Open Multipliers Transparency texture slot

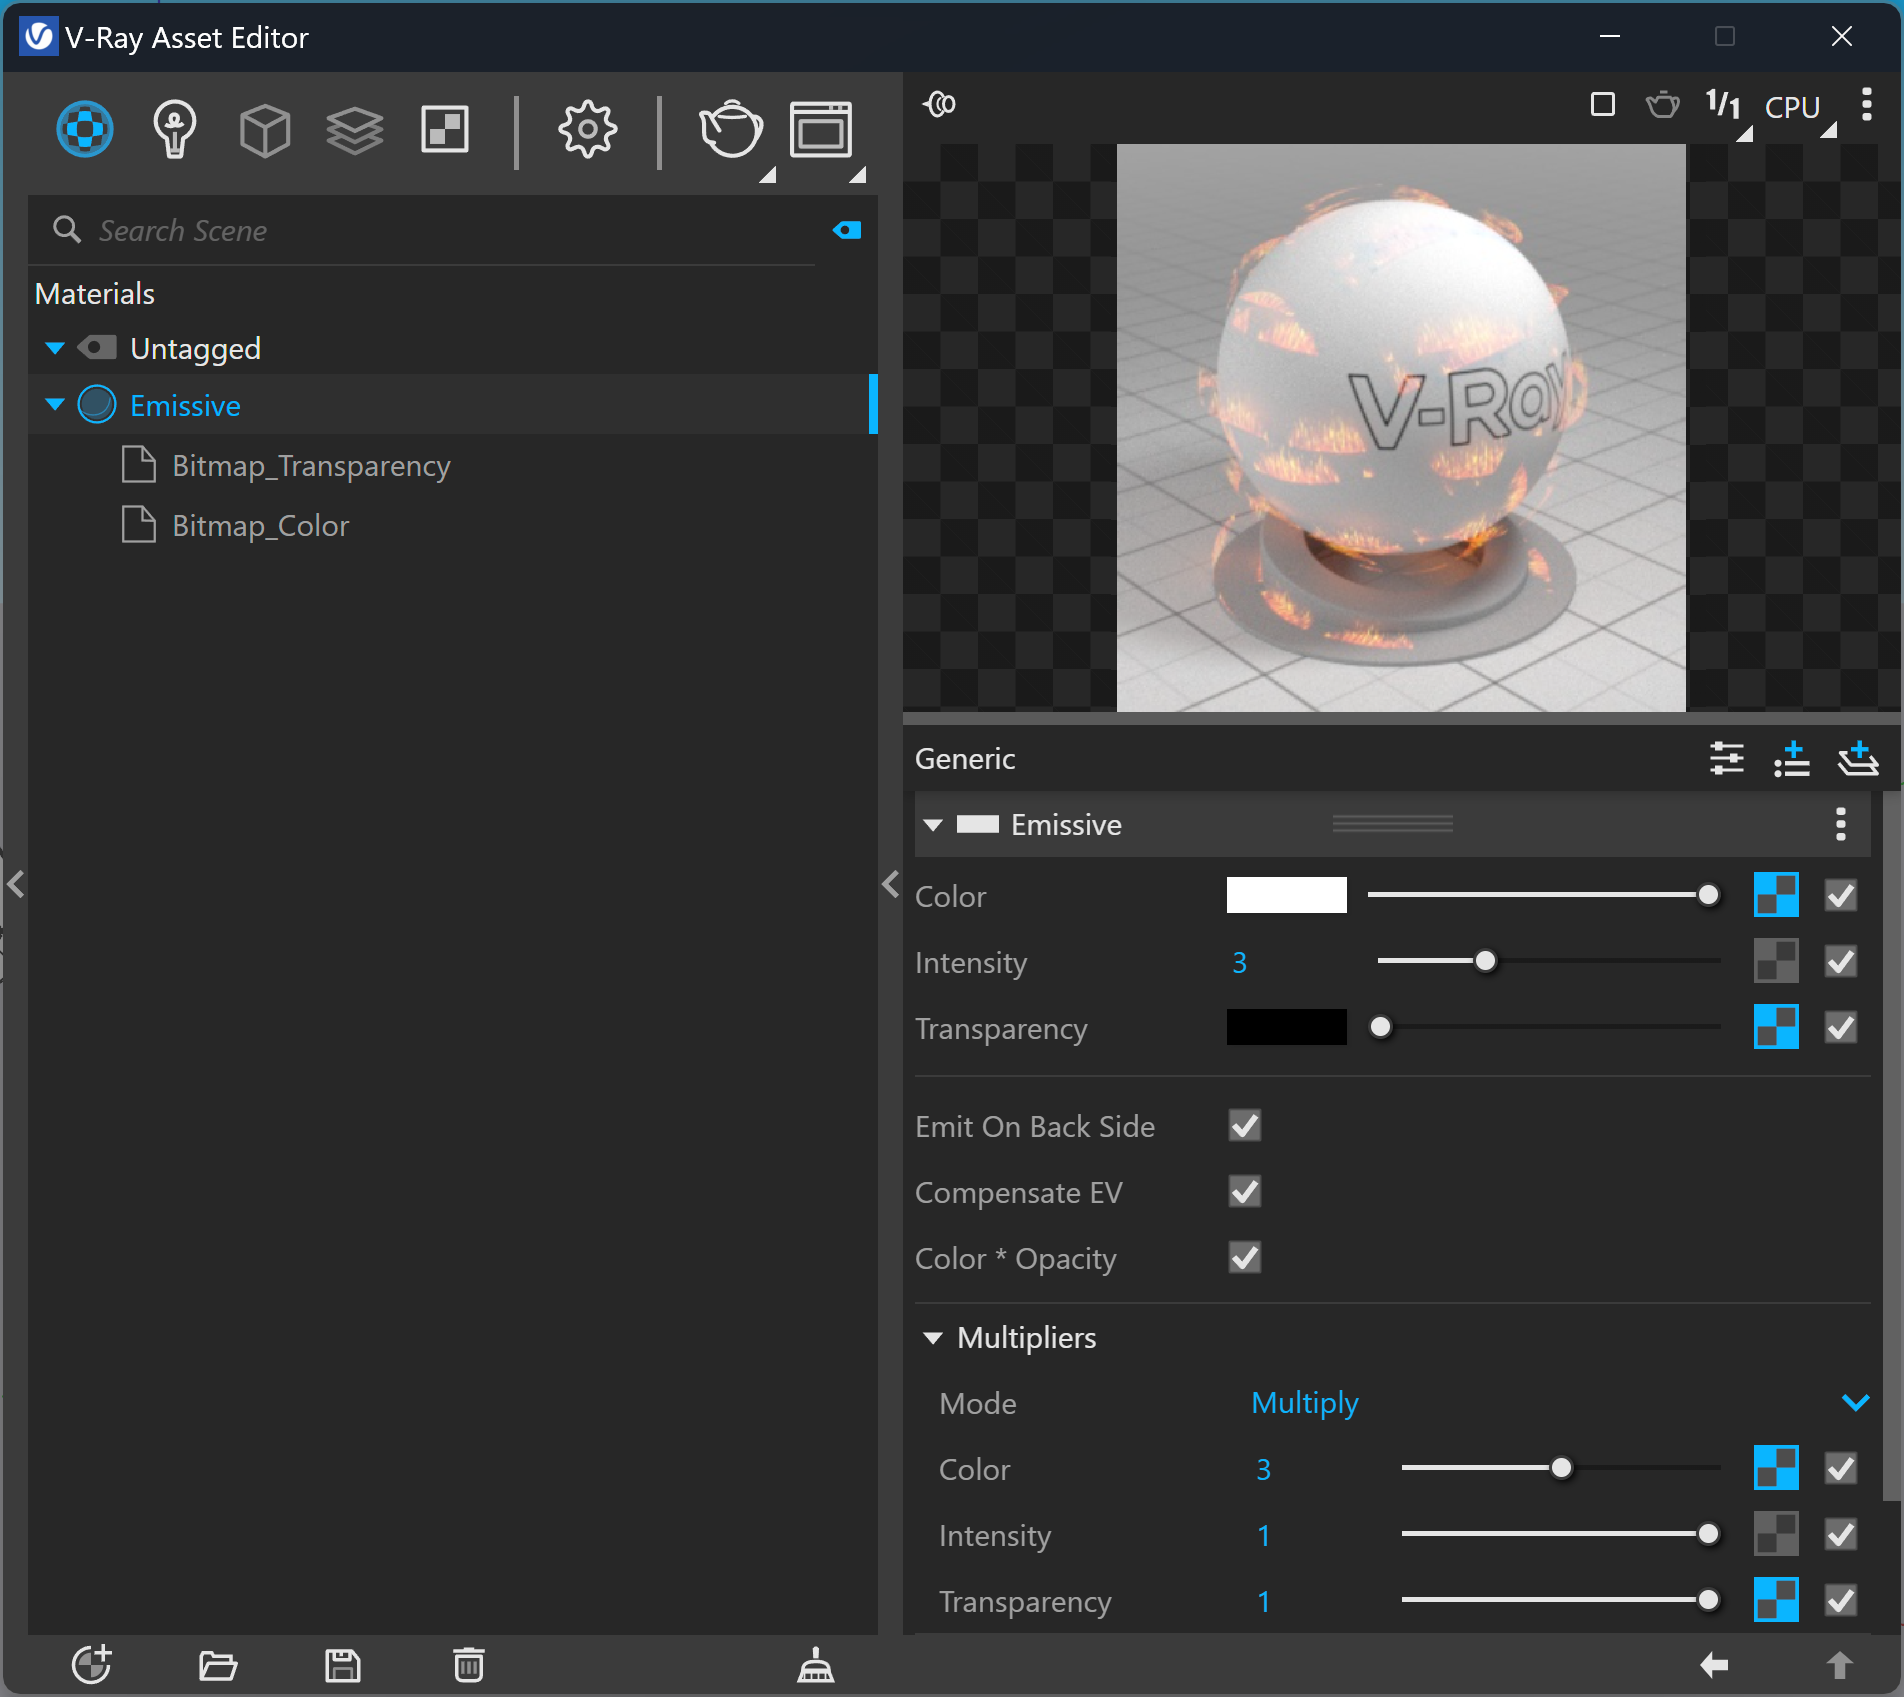(1777, 1600)
